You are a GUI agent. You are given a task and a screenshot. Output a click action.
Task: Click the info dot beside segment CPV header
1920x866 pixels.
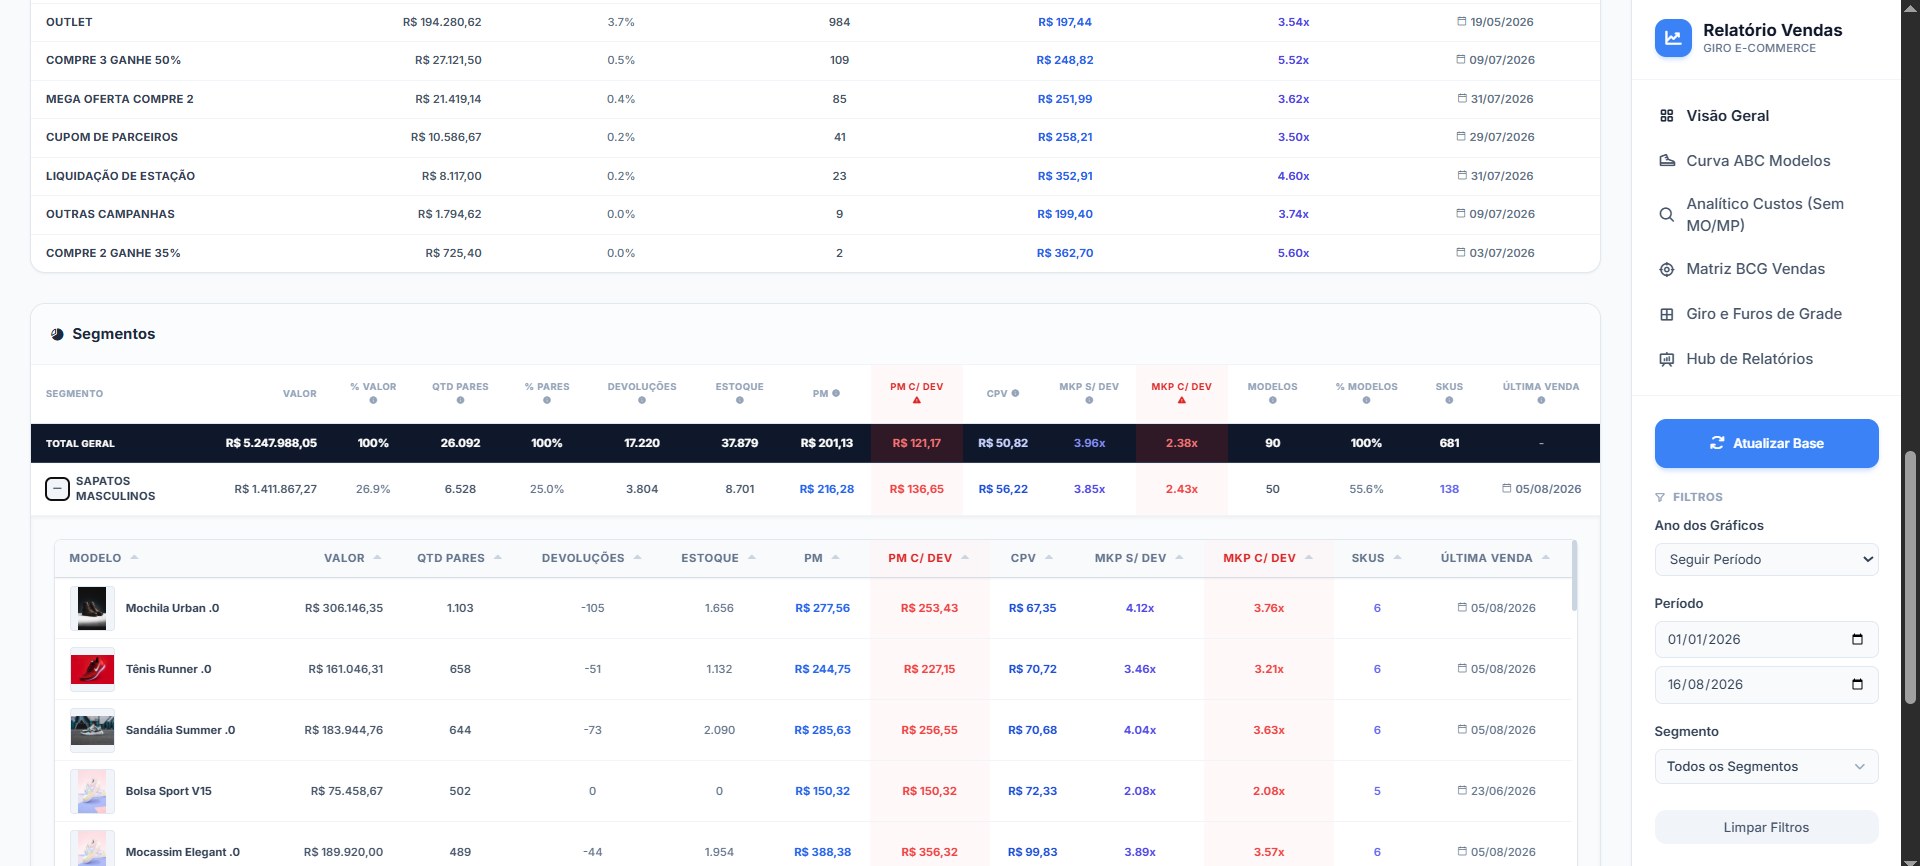1015,393
